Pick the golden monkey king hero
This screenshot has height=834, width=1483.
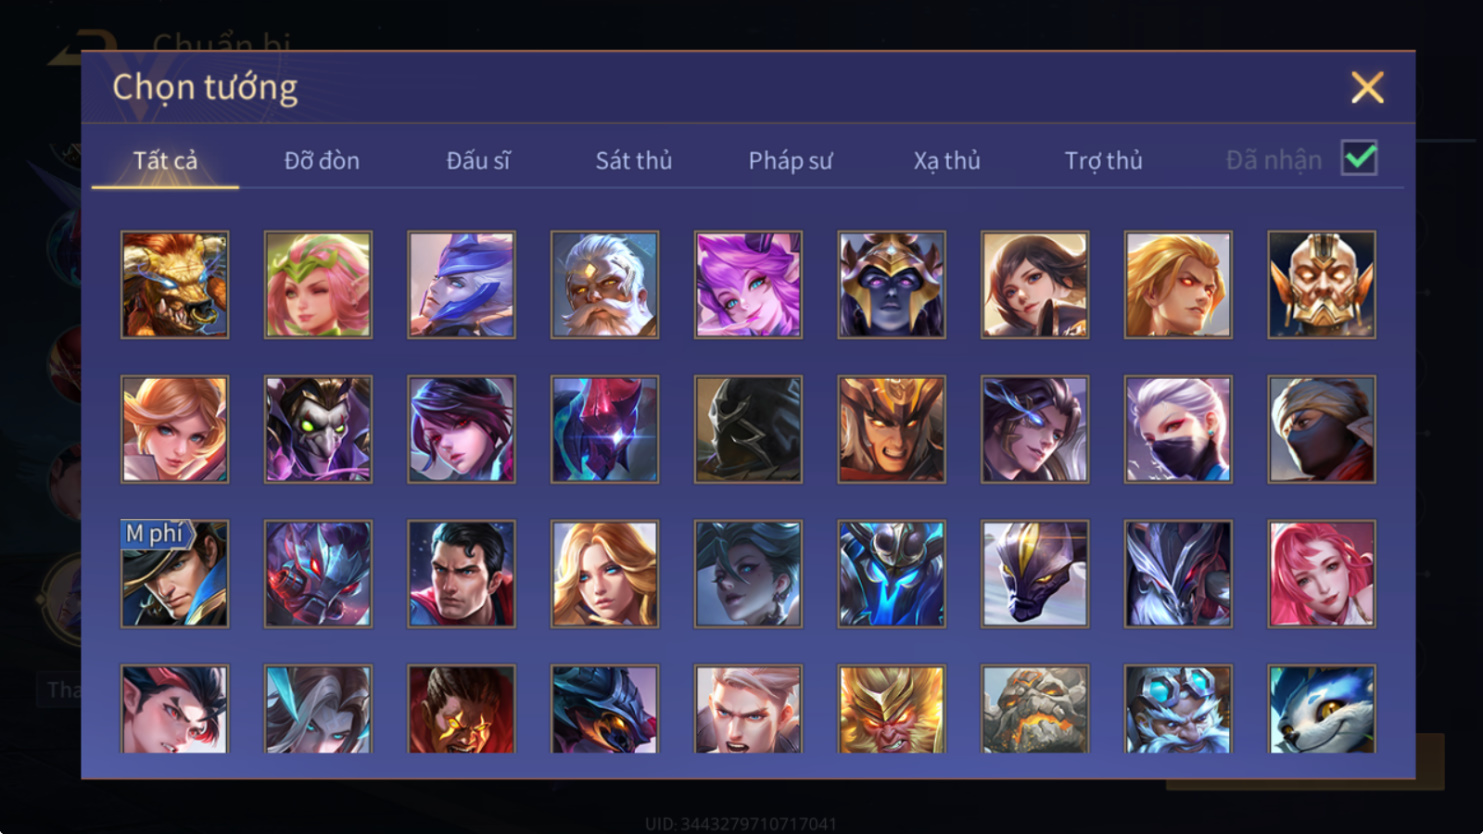(x=891, y=709)
